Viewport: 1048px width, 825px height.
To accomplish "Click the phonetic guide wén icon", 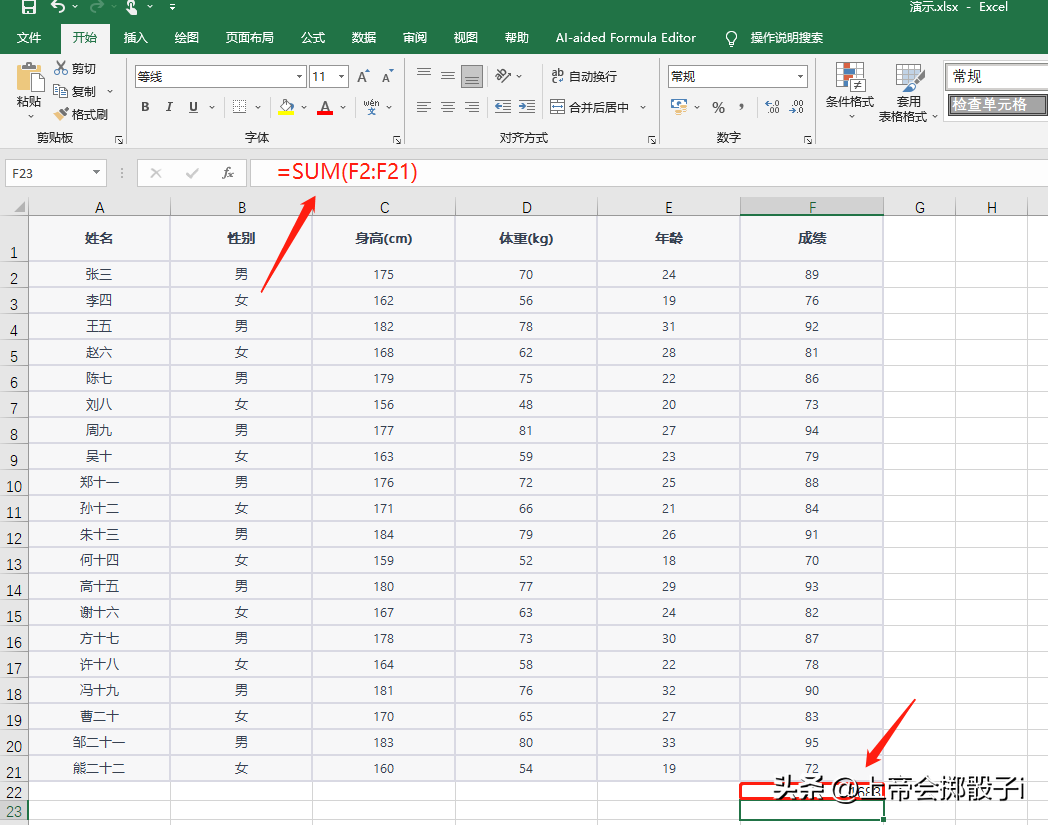I will point(372,106).
